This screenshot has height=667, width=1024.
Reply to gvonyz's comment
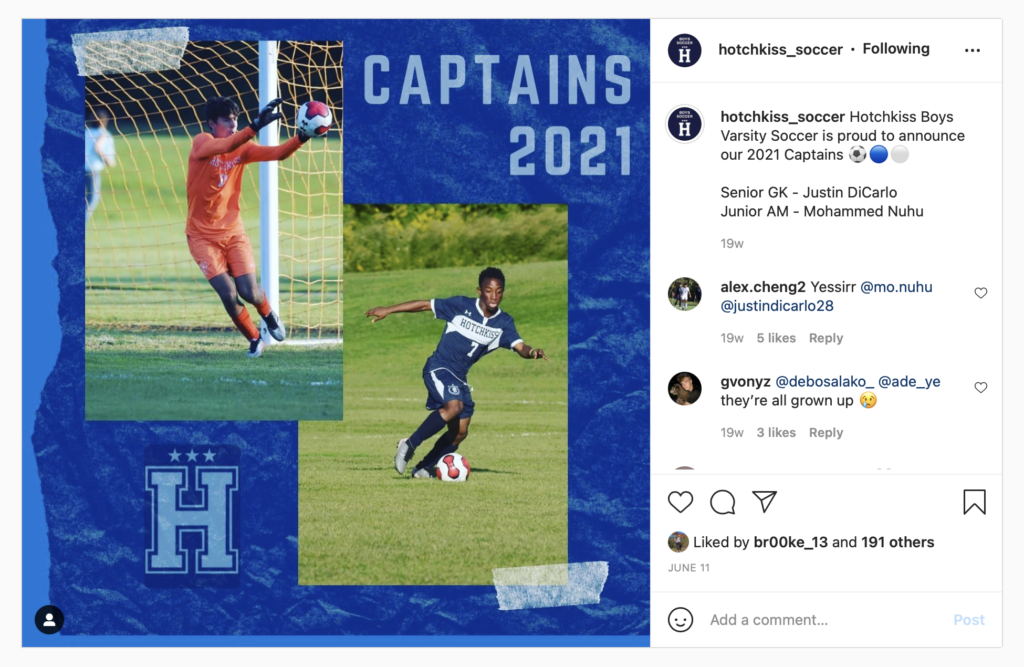point(825,432)
